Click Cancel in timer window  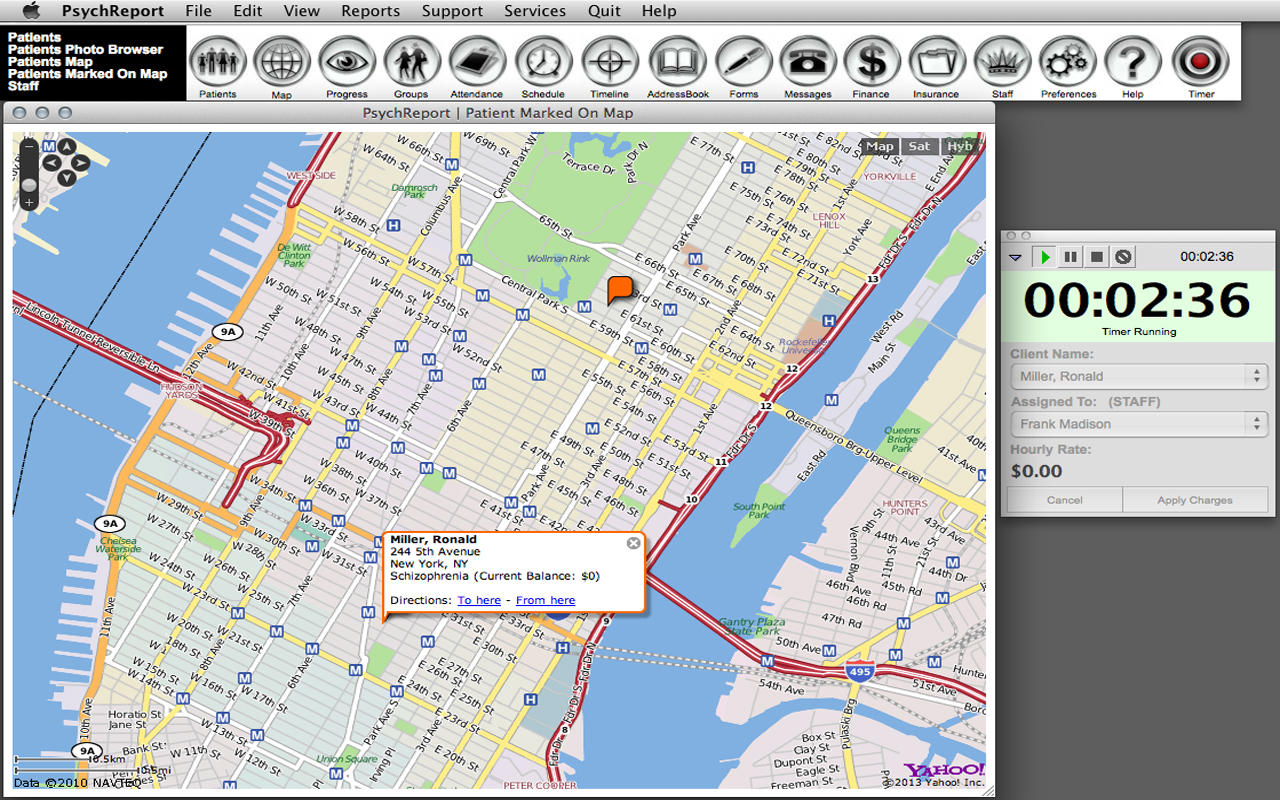pyautogui.click(x=1065, y=500)
